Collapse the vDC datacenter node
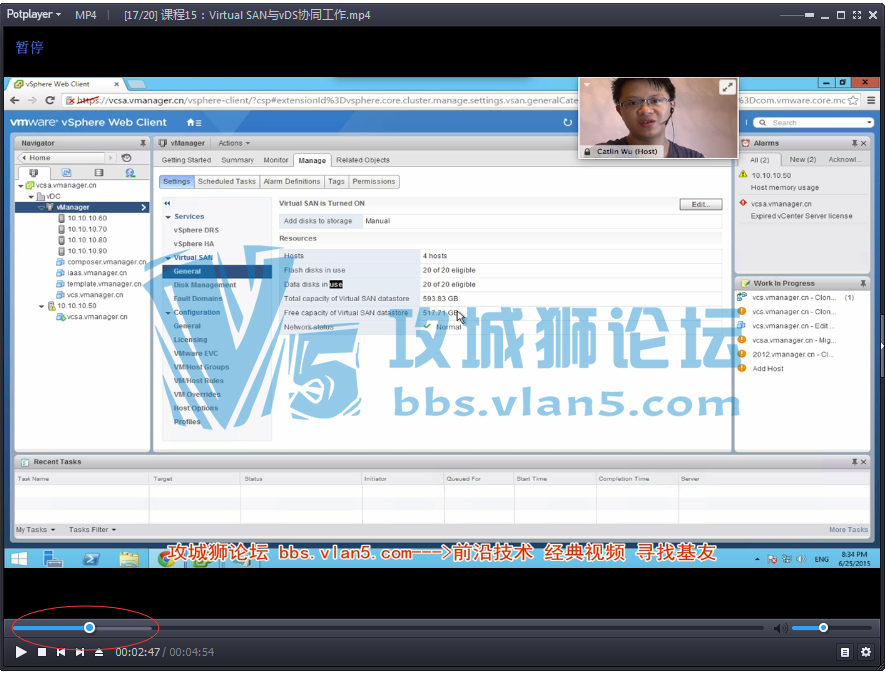 31,196
